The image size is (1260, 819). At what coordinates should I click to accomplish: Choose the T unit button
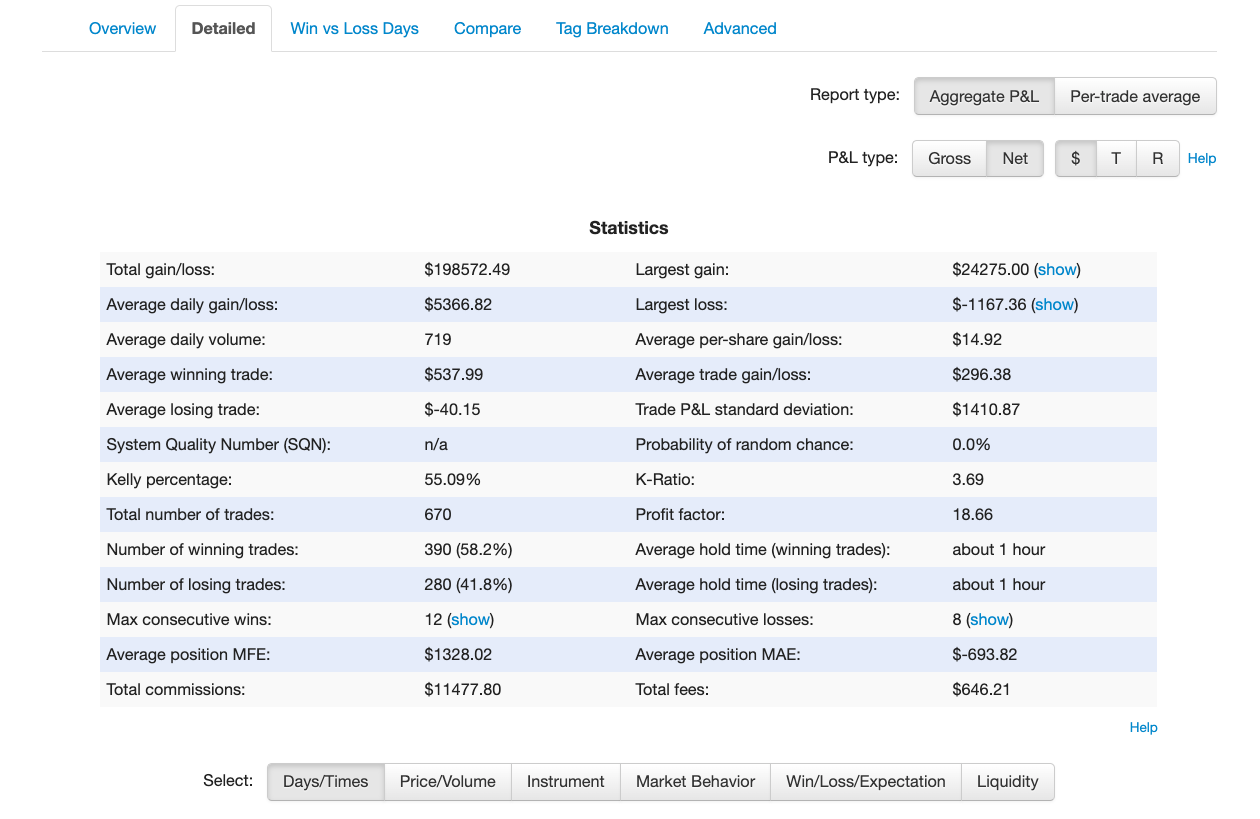click(1116, 158)
